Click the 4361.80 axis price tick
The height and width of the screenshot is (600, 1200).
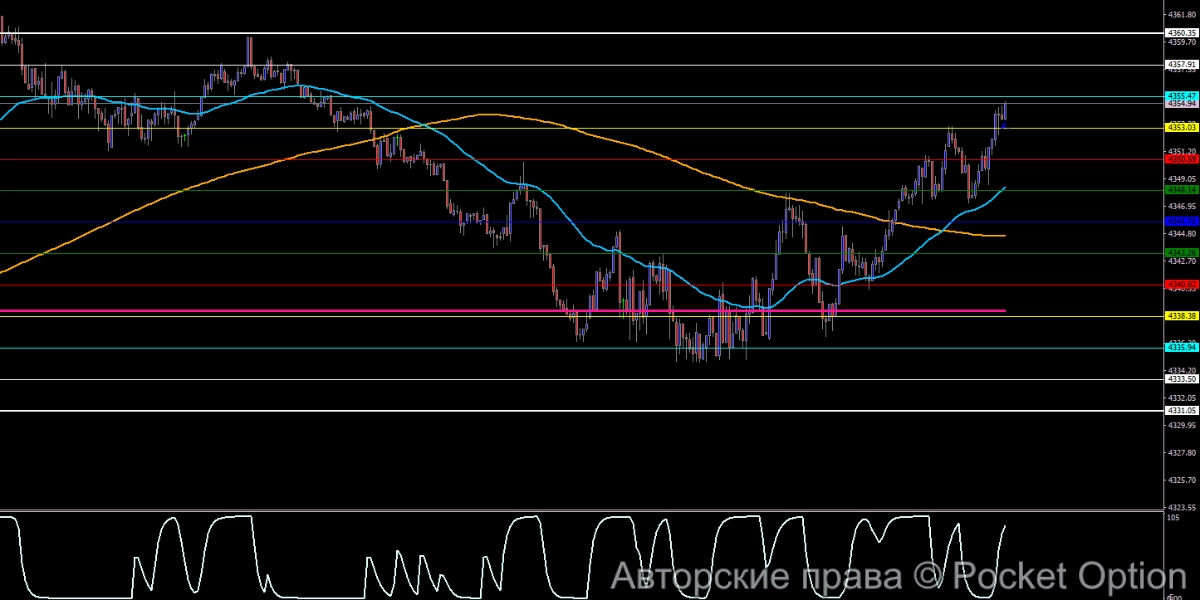click(x=1181, y=15)
